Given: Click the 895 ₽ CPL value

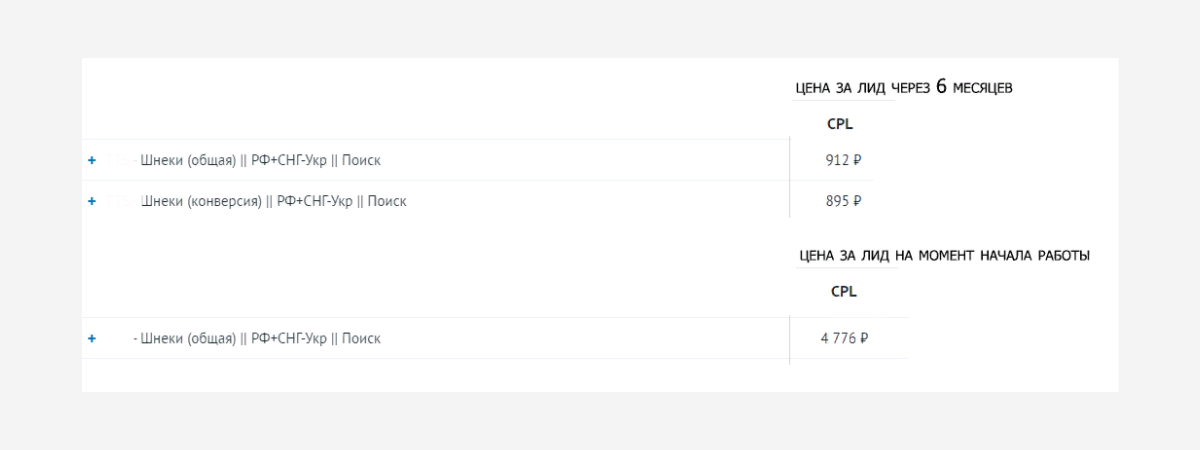Looking at the screenshot, I should (x=843, y=201).
